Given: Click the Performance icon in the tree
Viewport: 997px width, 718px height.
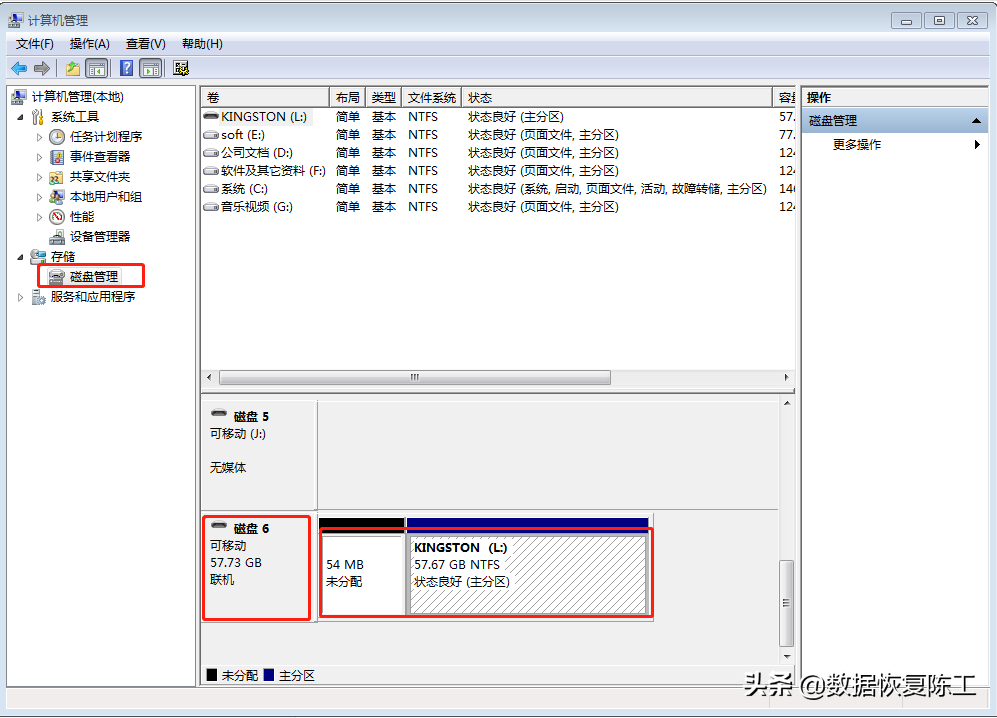Looking at the screenshot, I should point(57,217).
